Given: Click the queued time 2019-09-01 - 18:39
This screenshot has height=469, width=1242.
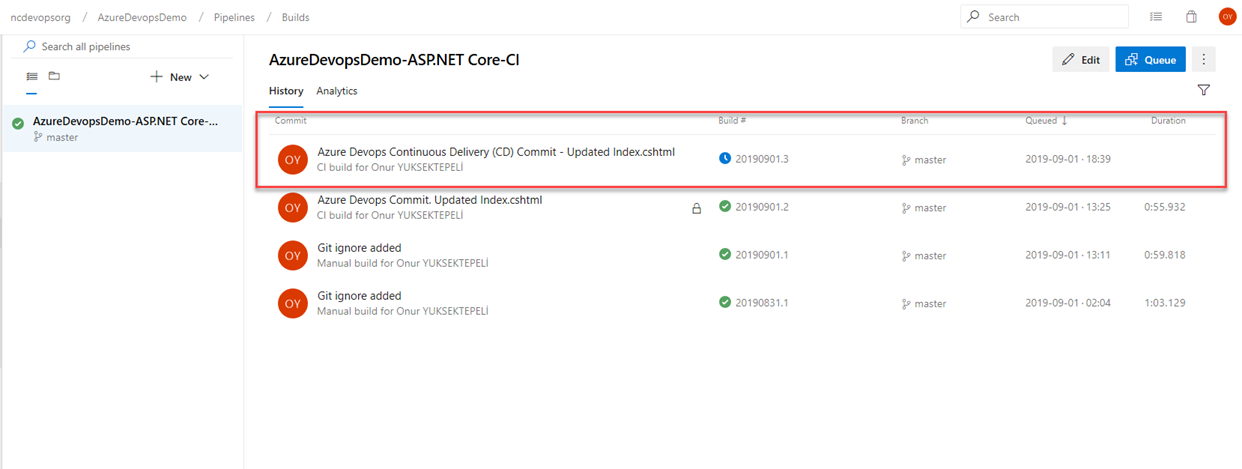Looking at the screenshot, I should (1068, 159).
